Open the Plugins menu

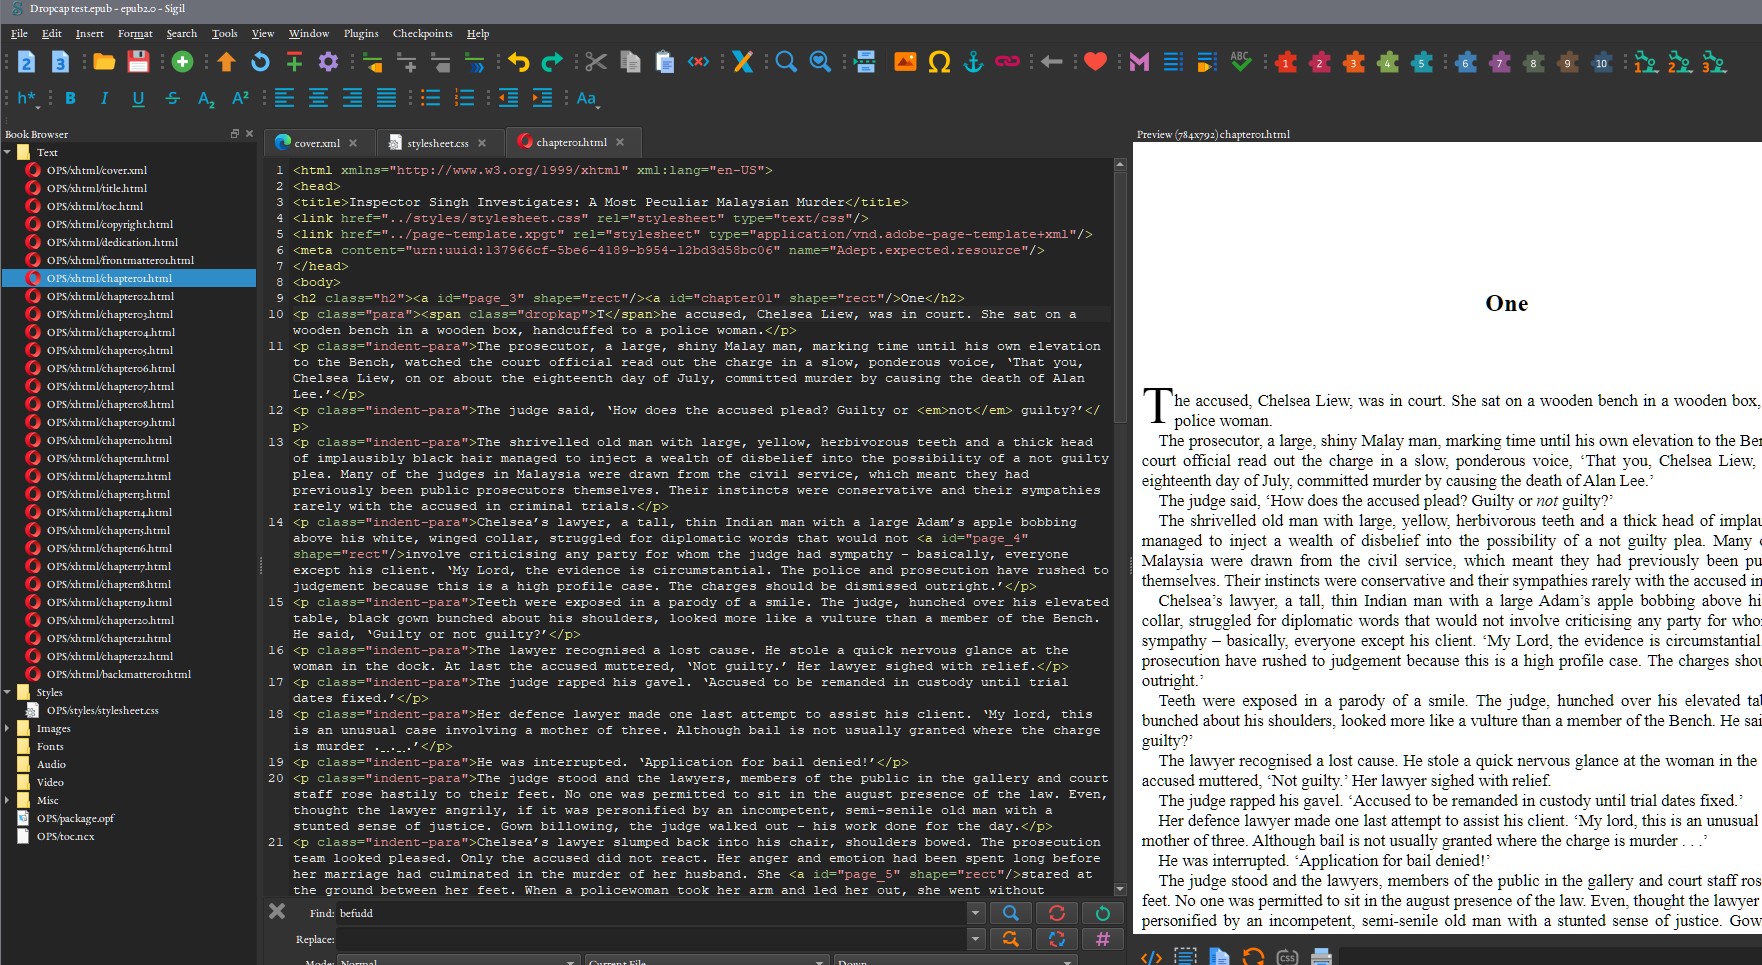[361, 33]
